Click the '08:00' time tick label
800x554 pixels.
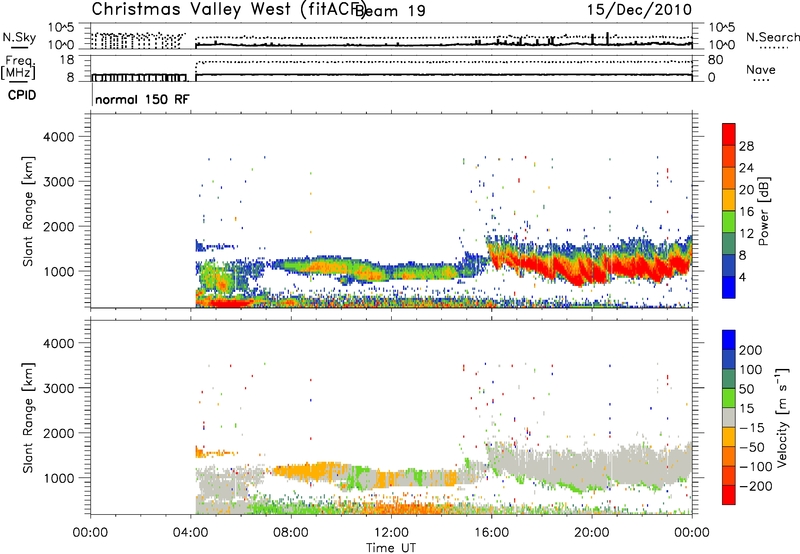tap(291, 533)
